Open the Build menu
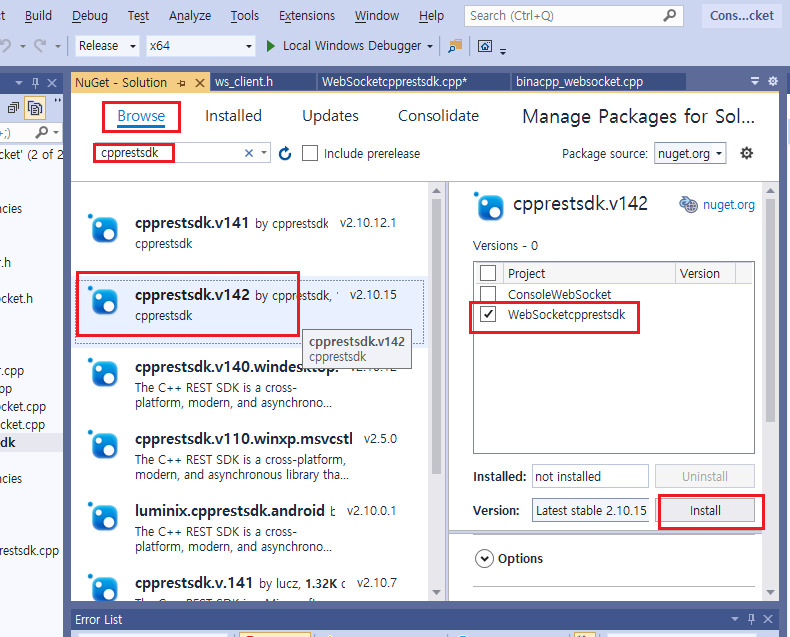Screen dimensions: 790x637 [38, 16]
